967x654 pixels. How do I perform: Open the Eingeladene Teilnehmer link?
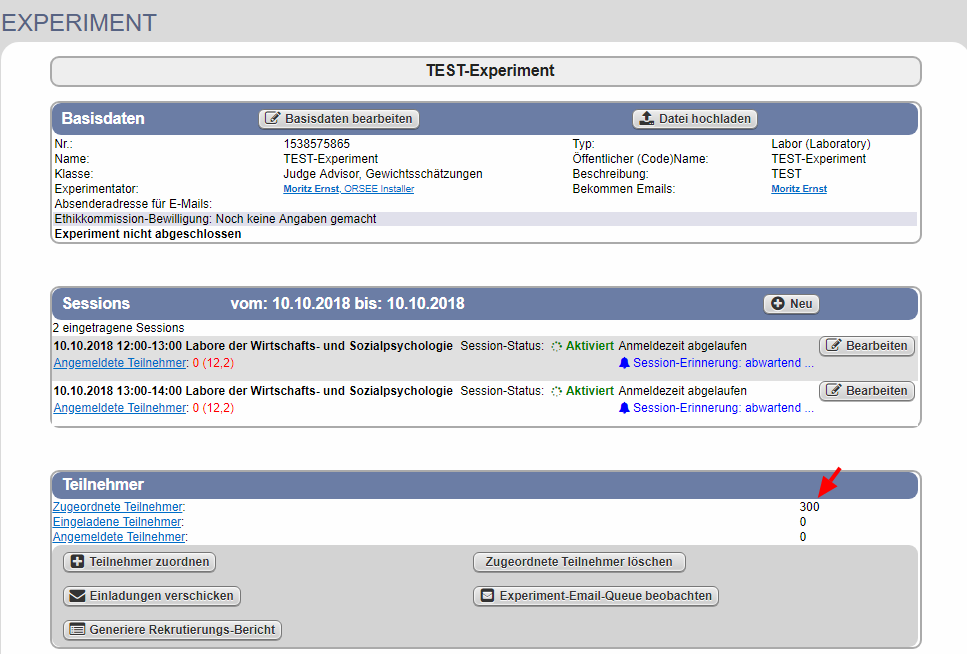pos(117,521)
